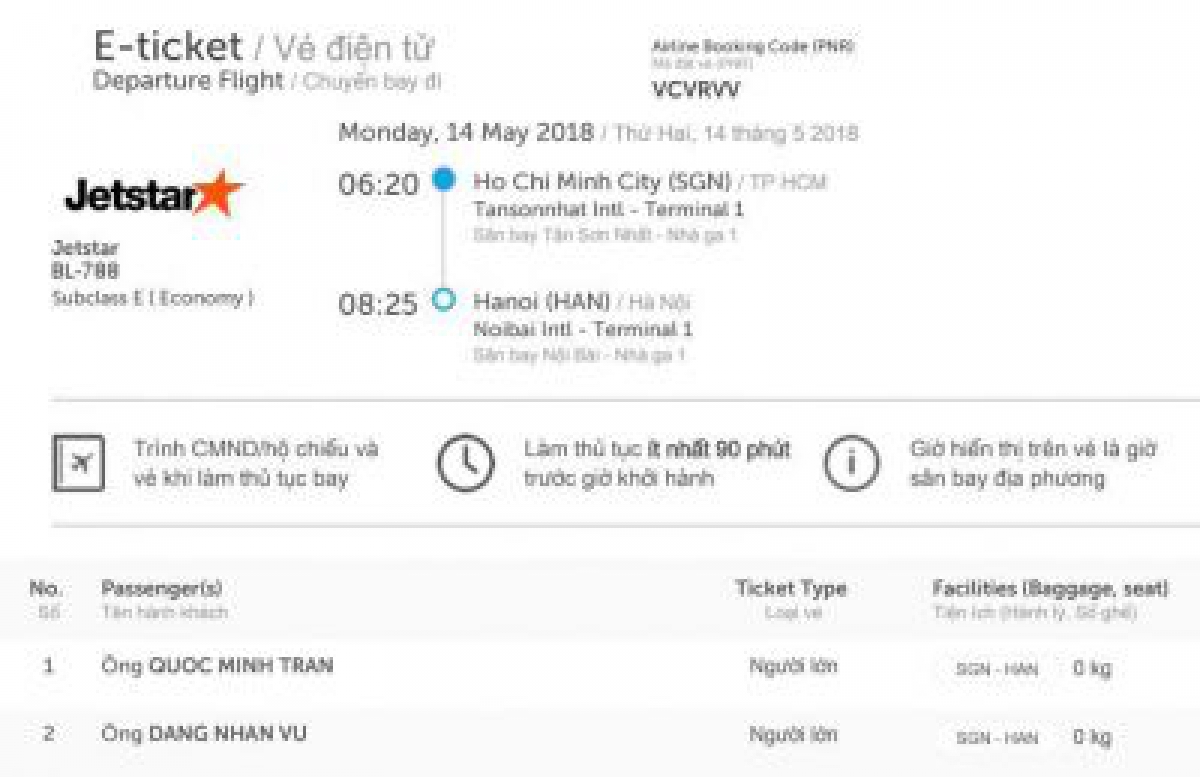
Task: Click the clock check-in time icon
Action: point(466,464)
